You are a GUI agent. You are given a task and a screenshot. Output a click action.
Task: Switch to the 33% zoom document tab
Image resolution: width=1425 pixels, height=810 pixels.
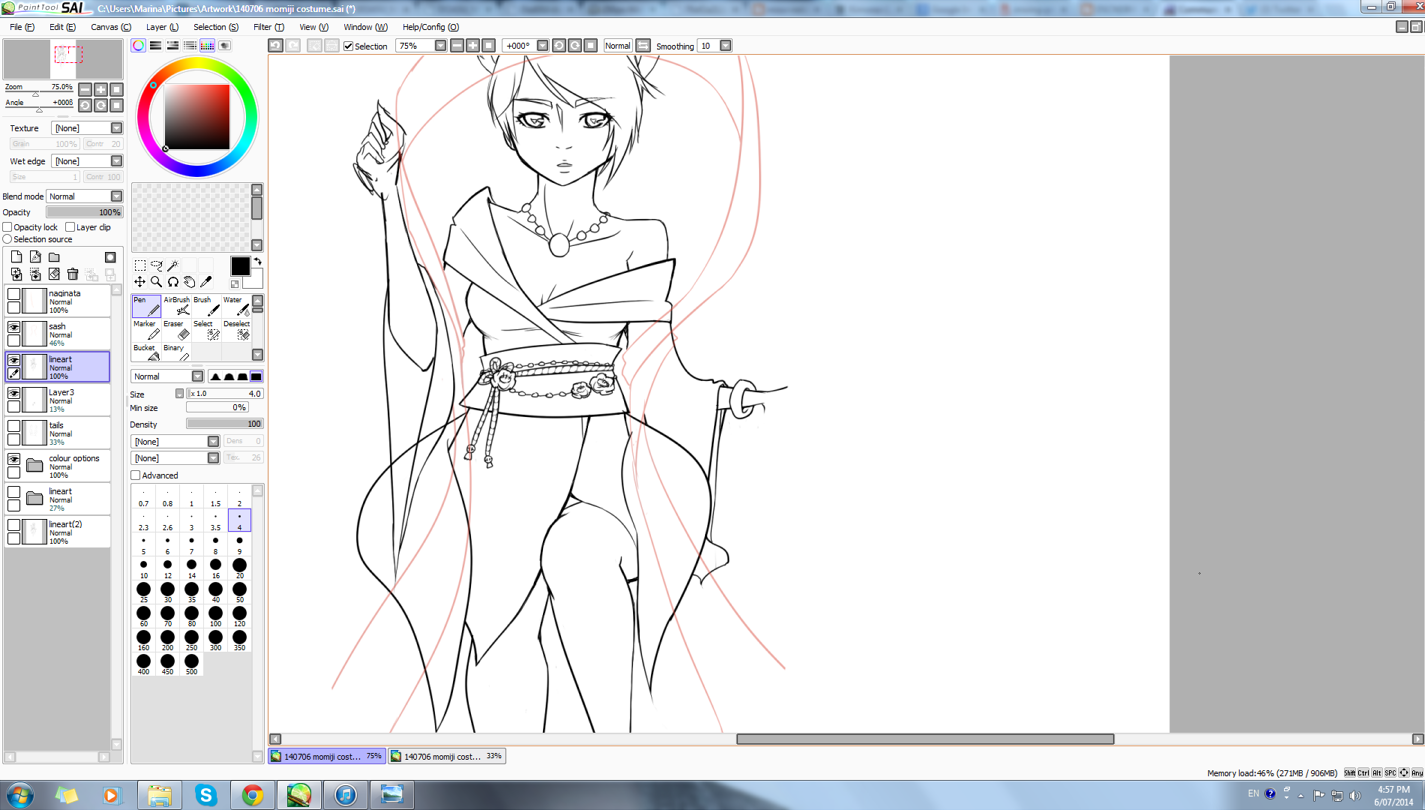447,757
